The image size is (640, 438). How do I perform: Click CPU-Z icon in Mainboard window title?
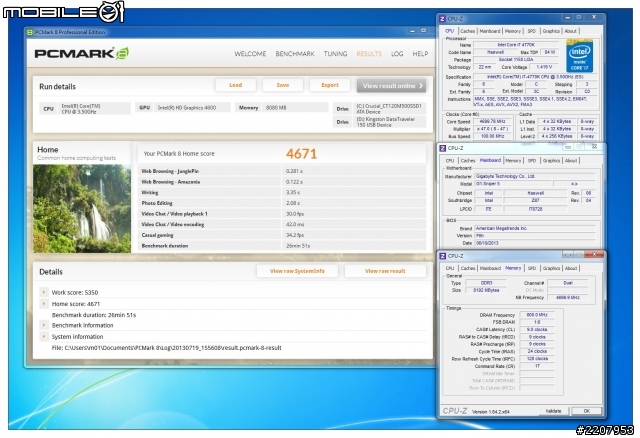click(442, 148)
